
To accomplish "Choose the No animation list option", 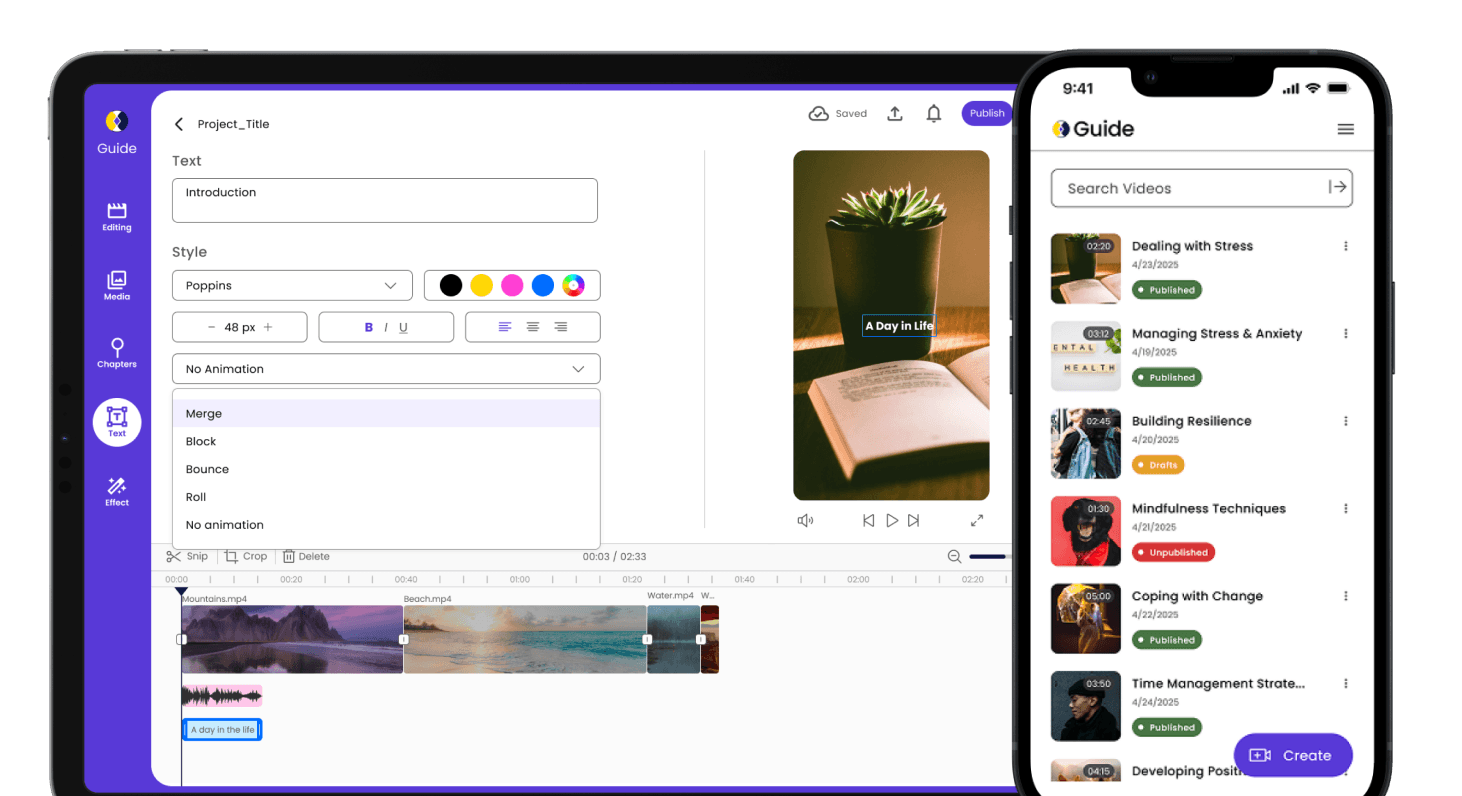I will coord(386,525).
